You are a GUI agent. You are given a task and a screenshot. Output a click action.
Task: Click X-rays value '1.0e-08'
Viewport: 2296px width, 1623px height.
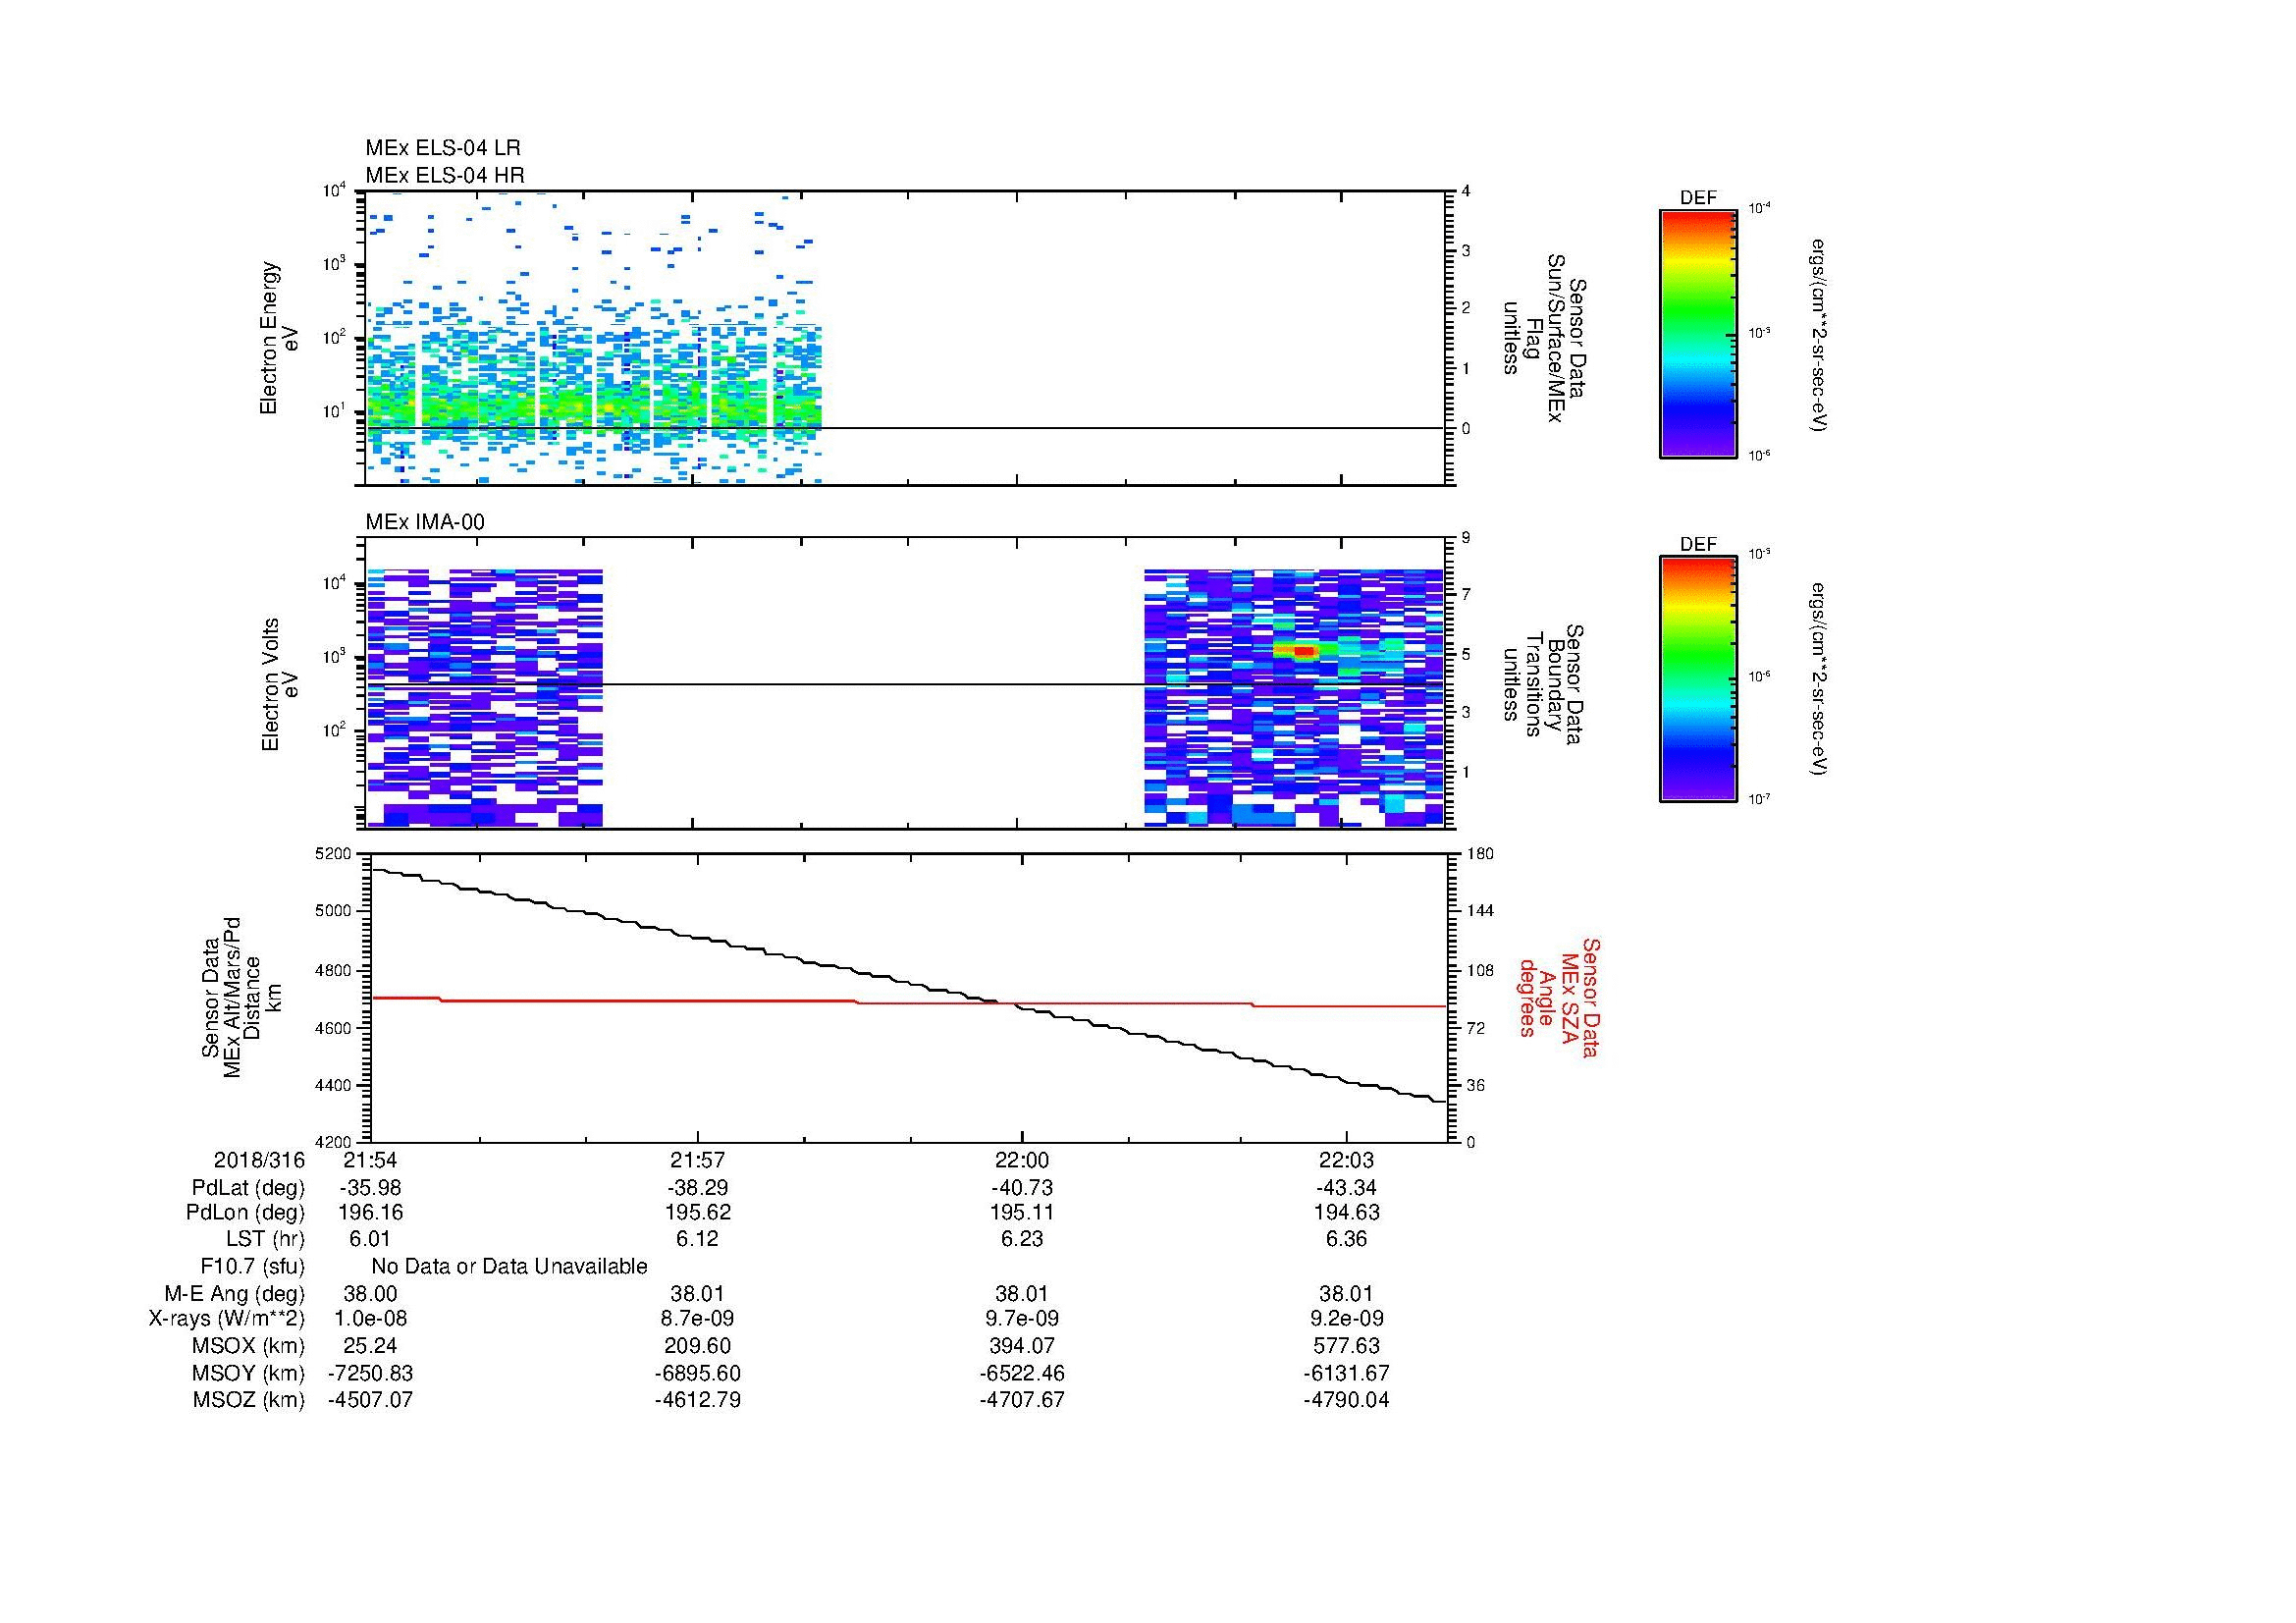point(370,1319)
